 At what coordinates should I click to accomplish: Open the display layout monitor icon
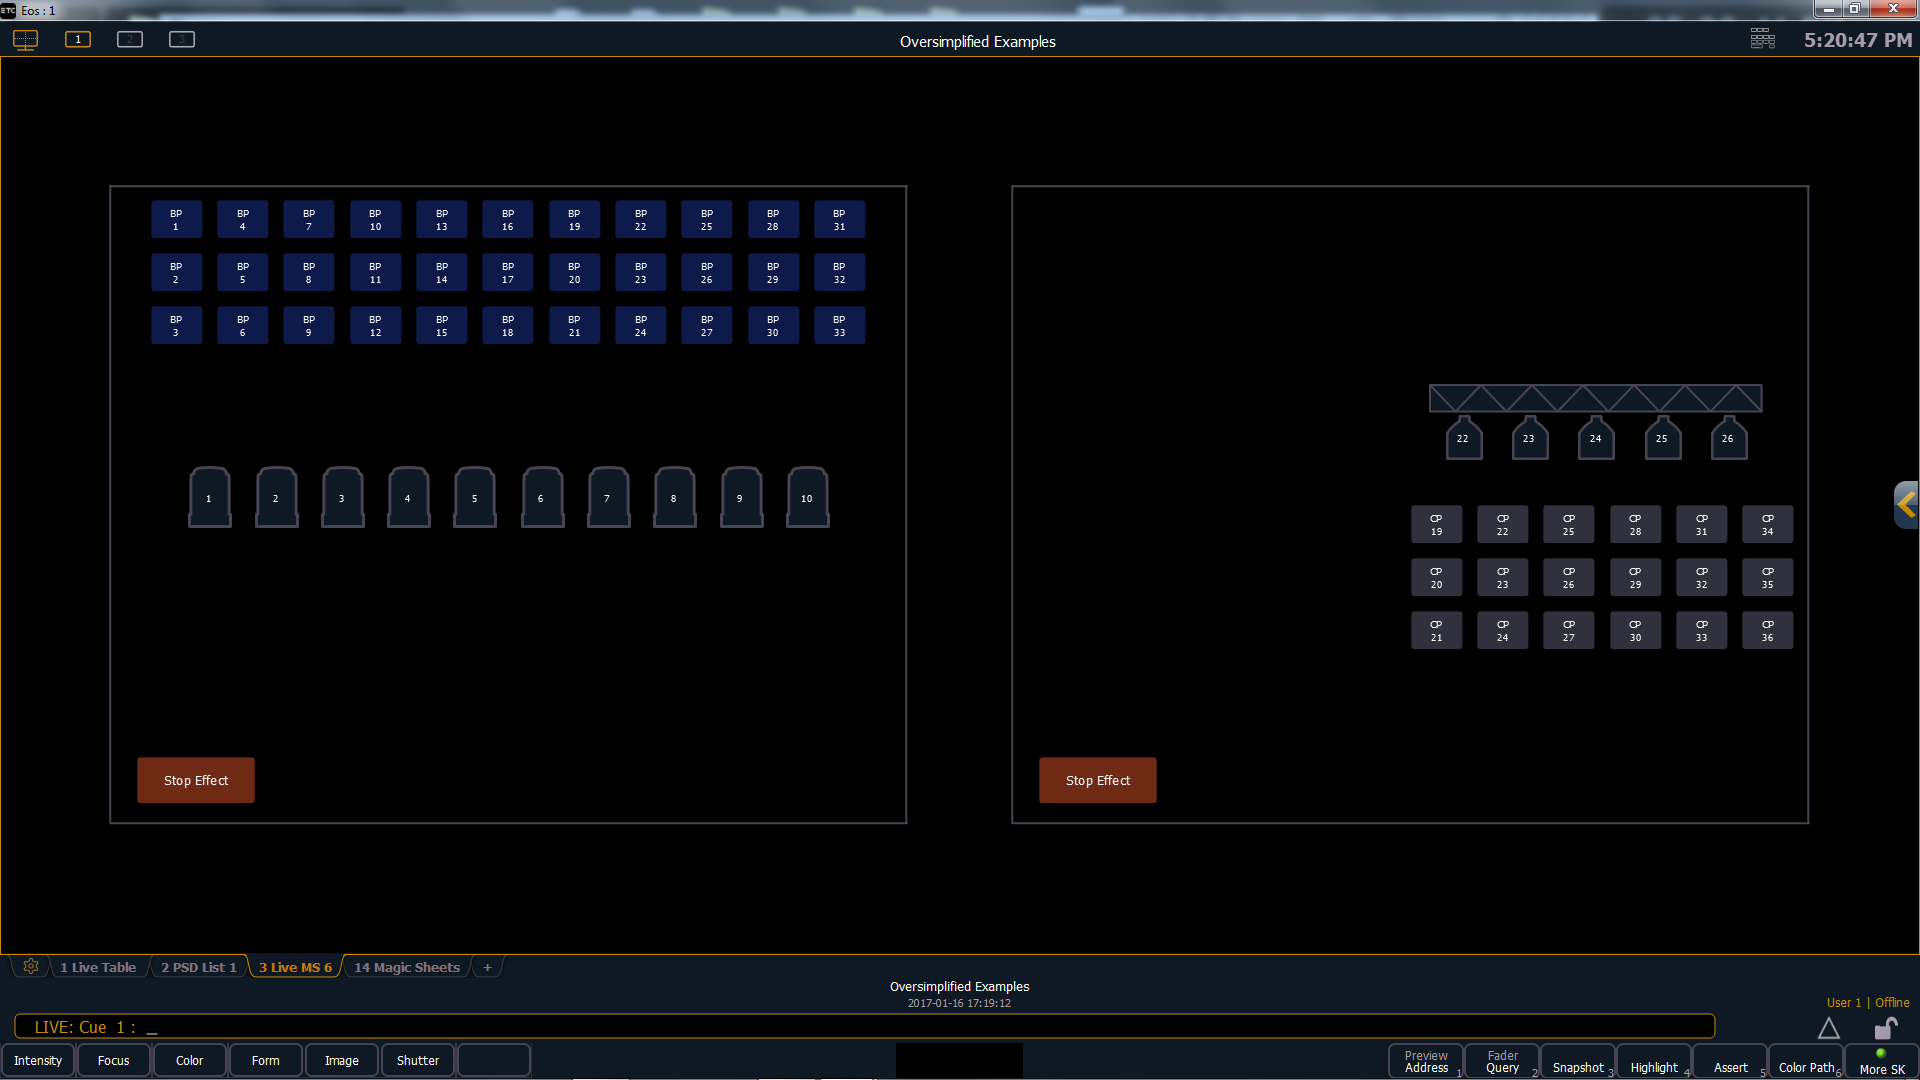coord(25,40)
